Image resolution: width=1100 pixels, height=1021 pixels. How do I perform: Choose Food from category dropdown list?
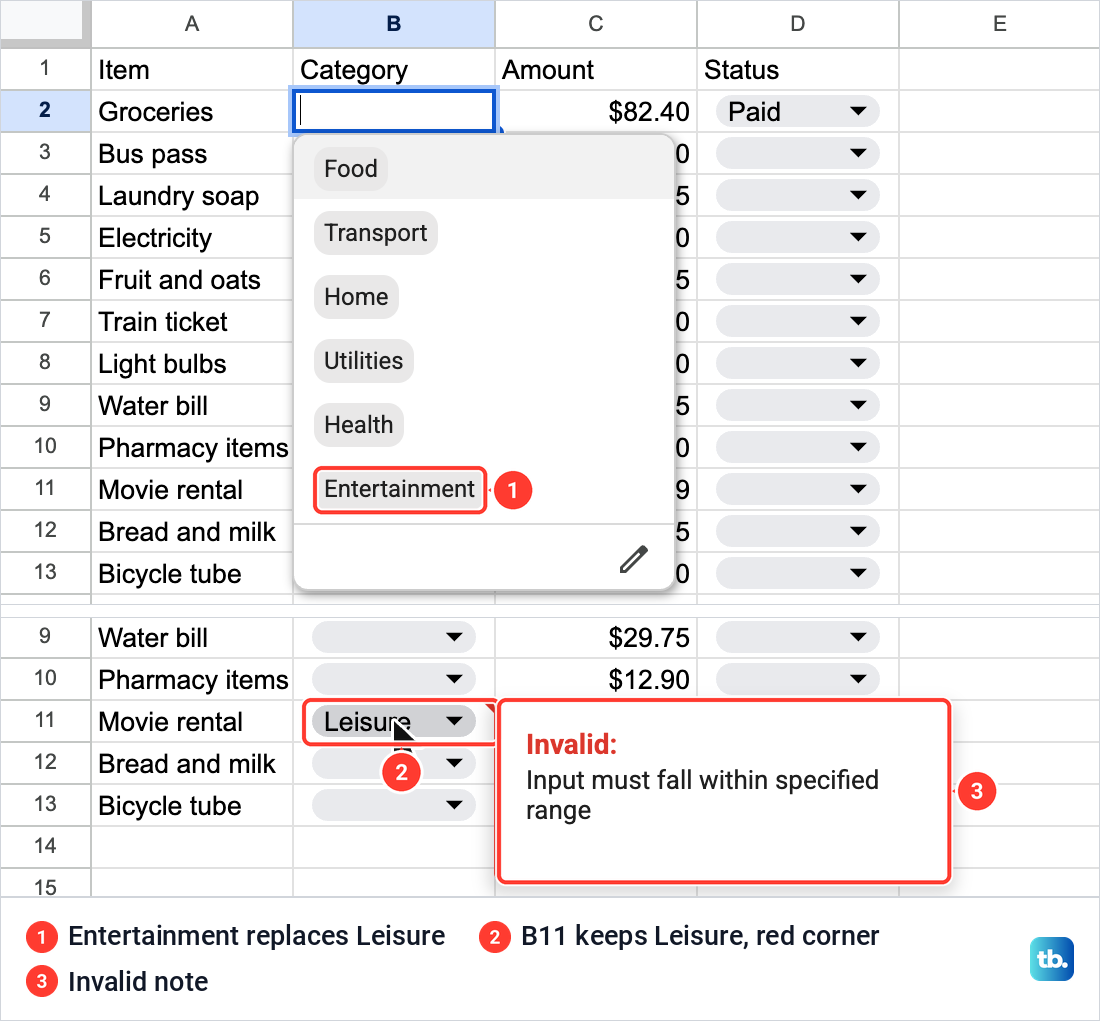[351, 169]
